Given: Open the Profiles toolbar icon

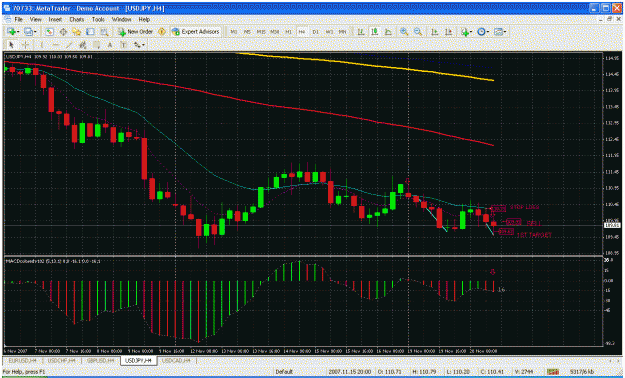Looking at the screenshot, I should point(28,32).
